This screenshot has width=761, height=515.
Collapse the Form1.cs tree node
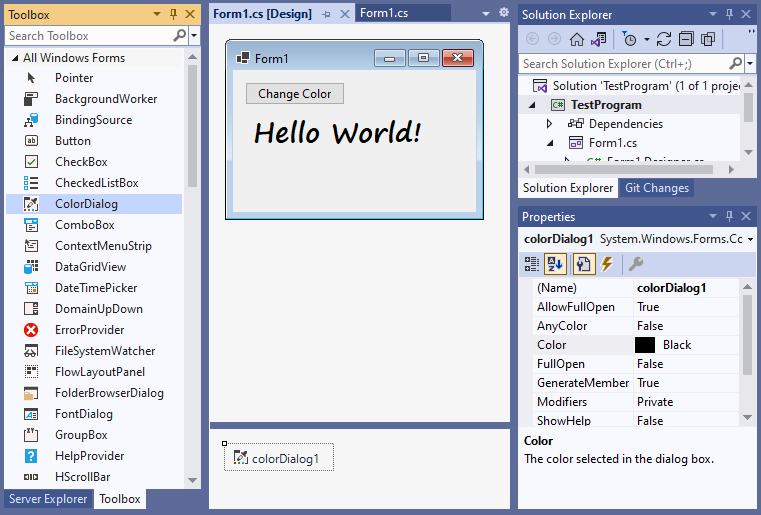(x=550, y=143)
